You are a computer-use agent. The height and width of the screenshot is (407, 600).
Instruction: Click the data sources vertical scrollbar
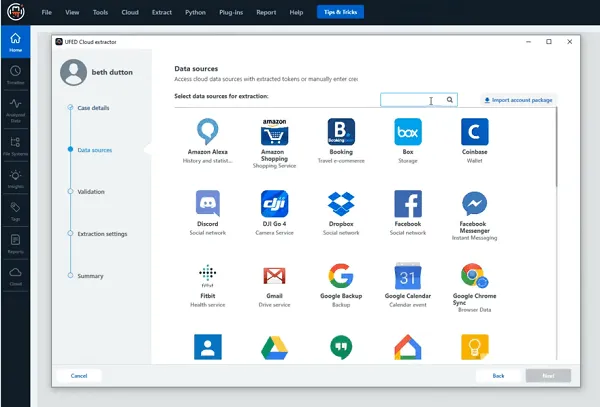[557, 147]
